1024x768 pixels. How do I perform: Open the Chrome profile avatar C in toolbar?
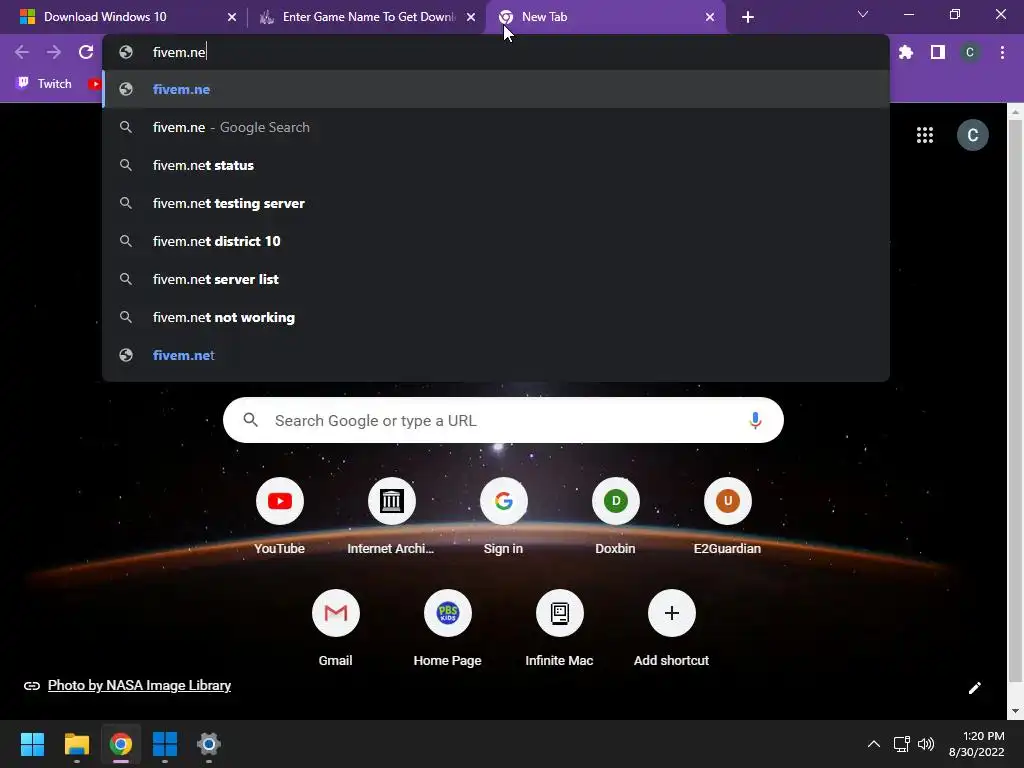click(x=970, y=52)
